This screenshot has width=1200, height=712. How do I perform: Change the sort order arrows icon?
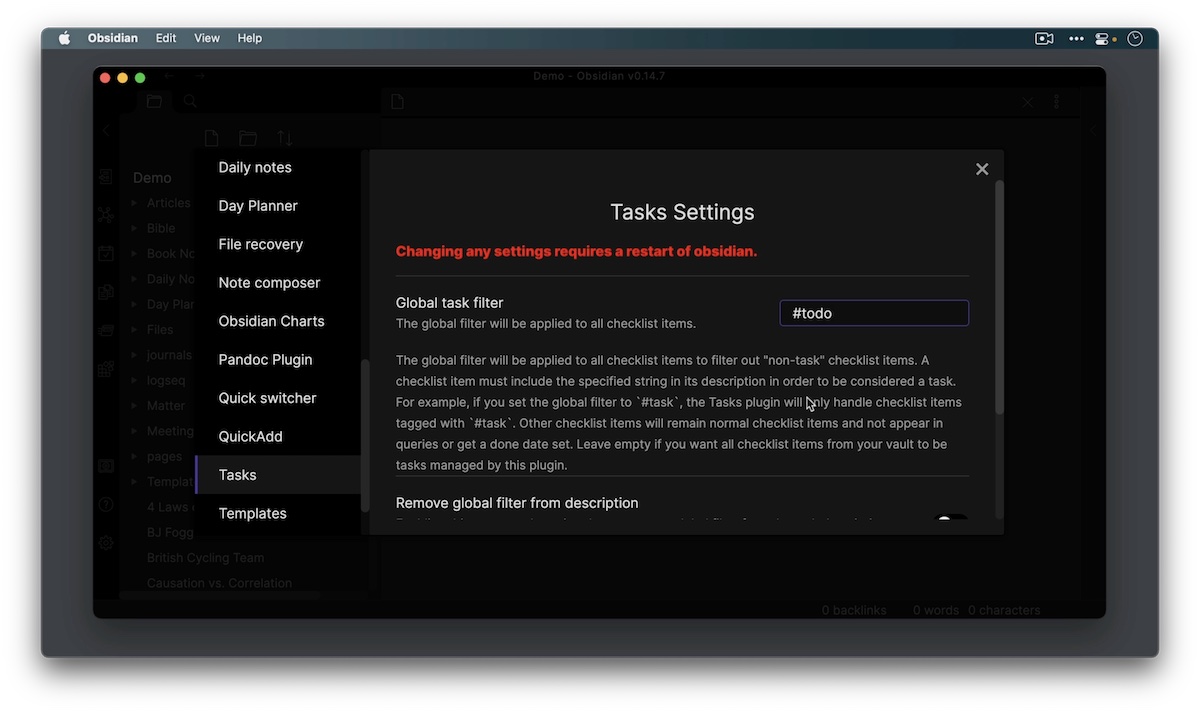(x=285, y=139)
